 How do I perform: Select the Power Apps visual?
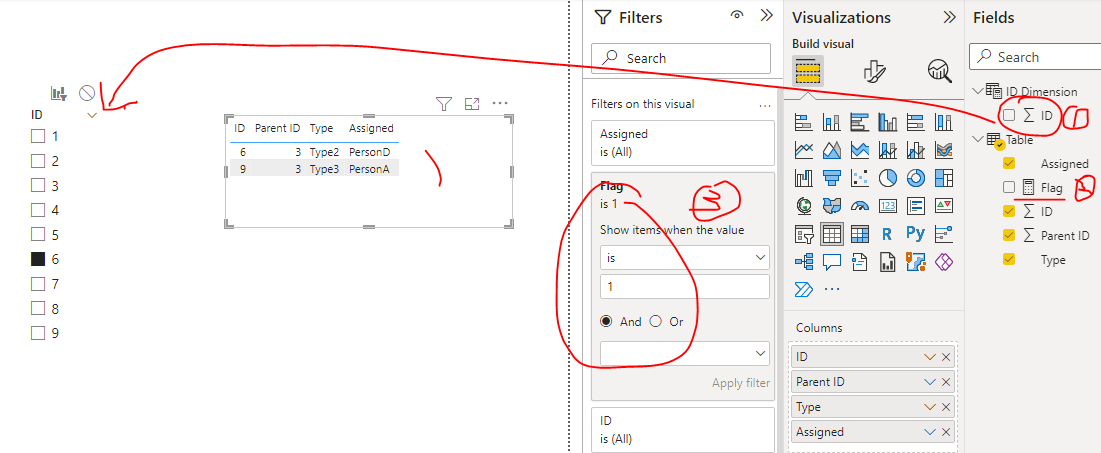[944, 261]
